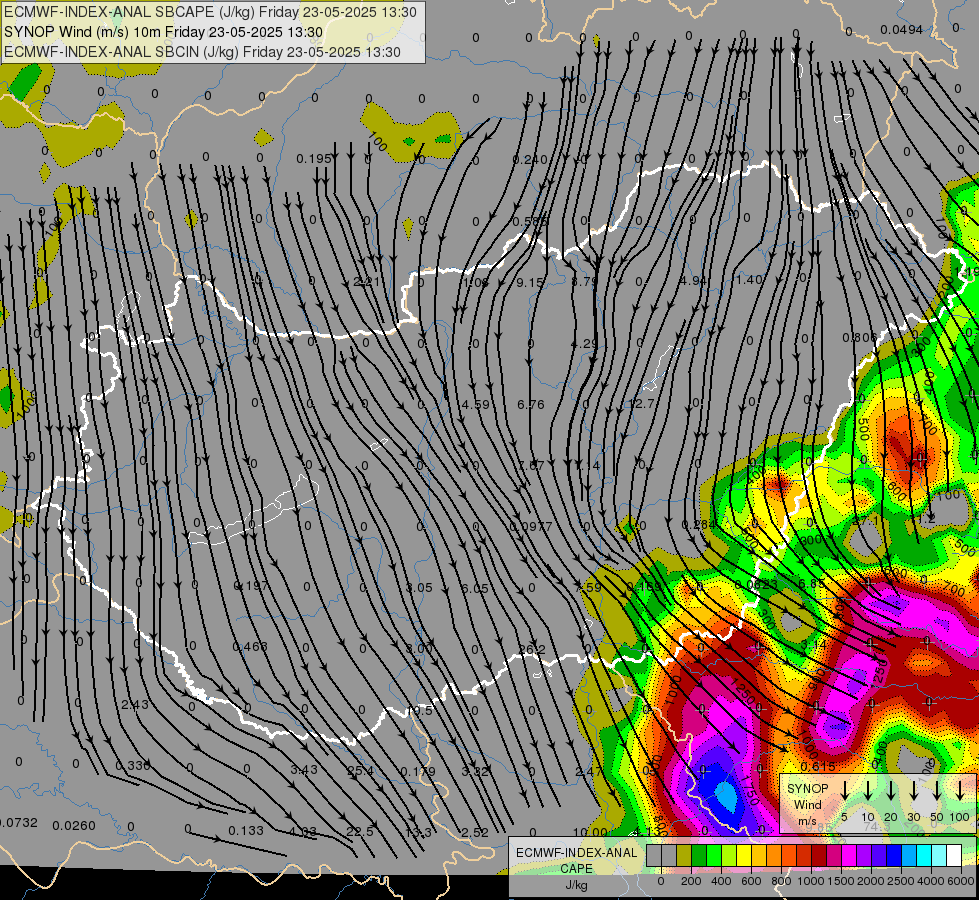Click the map value '6.05'
Screen dimensions: 979x900
point(475,588)
